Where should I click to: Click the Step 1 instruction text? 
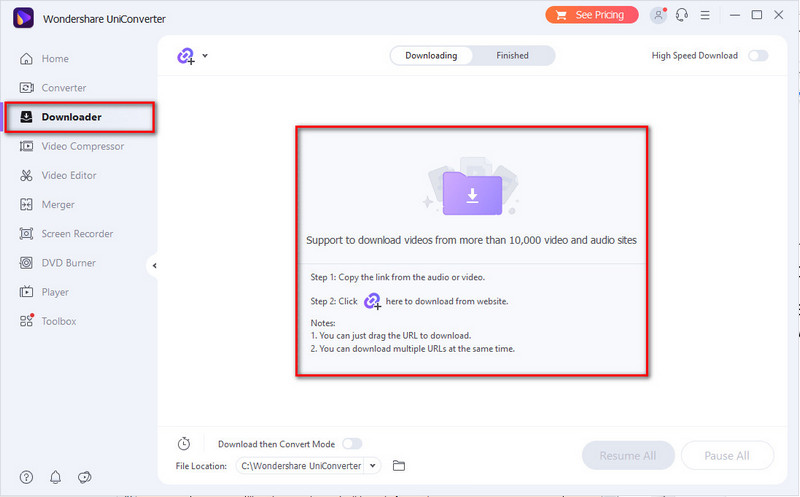coord(398,277)
